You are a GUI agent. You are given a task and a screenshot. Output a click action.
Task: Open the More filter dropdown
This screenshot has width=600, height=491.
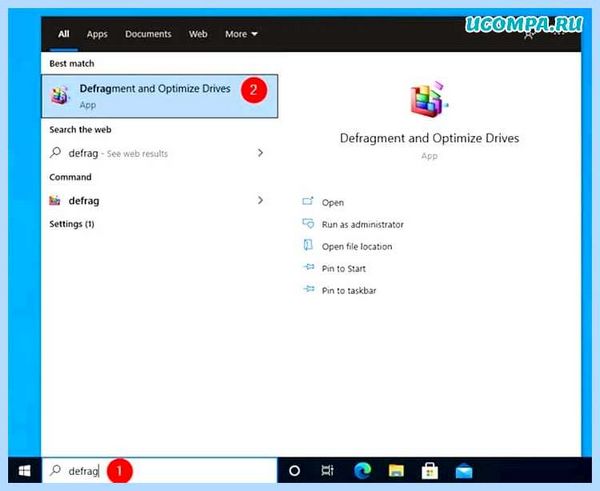(x=241, y=34)
